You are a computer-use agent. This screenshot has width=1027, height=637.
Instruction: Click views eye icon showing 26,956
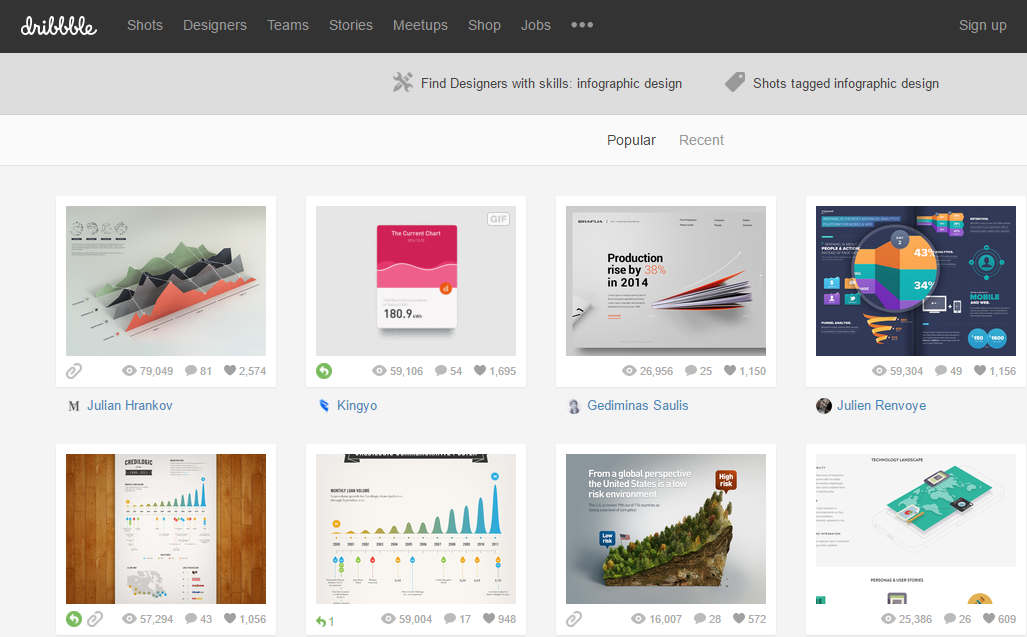[629, 371]
